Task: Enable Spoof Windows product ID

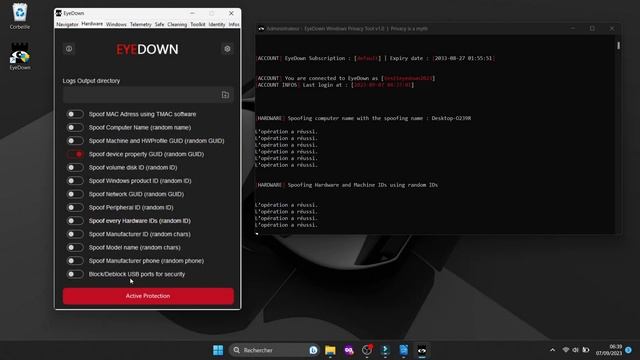Action: tap(75, 181)
